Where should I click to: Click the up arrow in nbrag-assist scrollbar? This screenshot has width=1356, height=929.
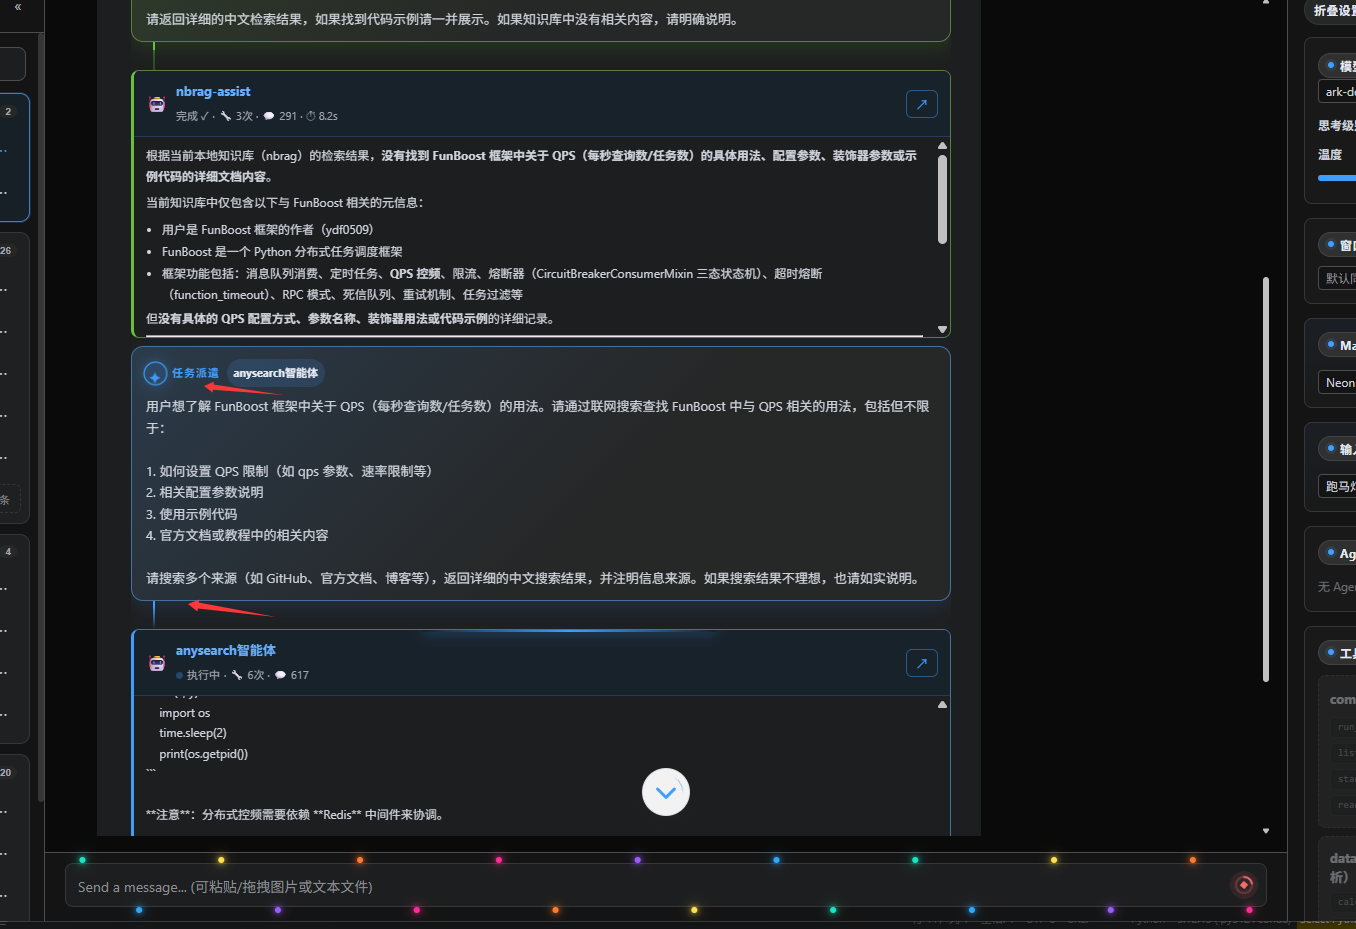pos(942,146)
